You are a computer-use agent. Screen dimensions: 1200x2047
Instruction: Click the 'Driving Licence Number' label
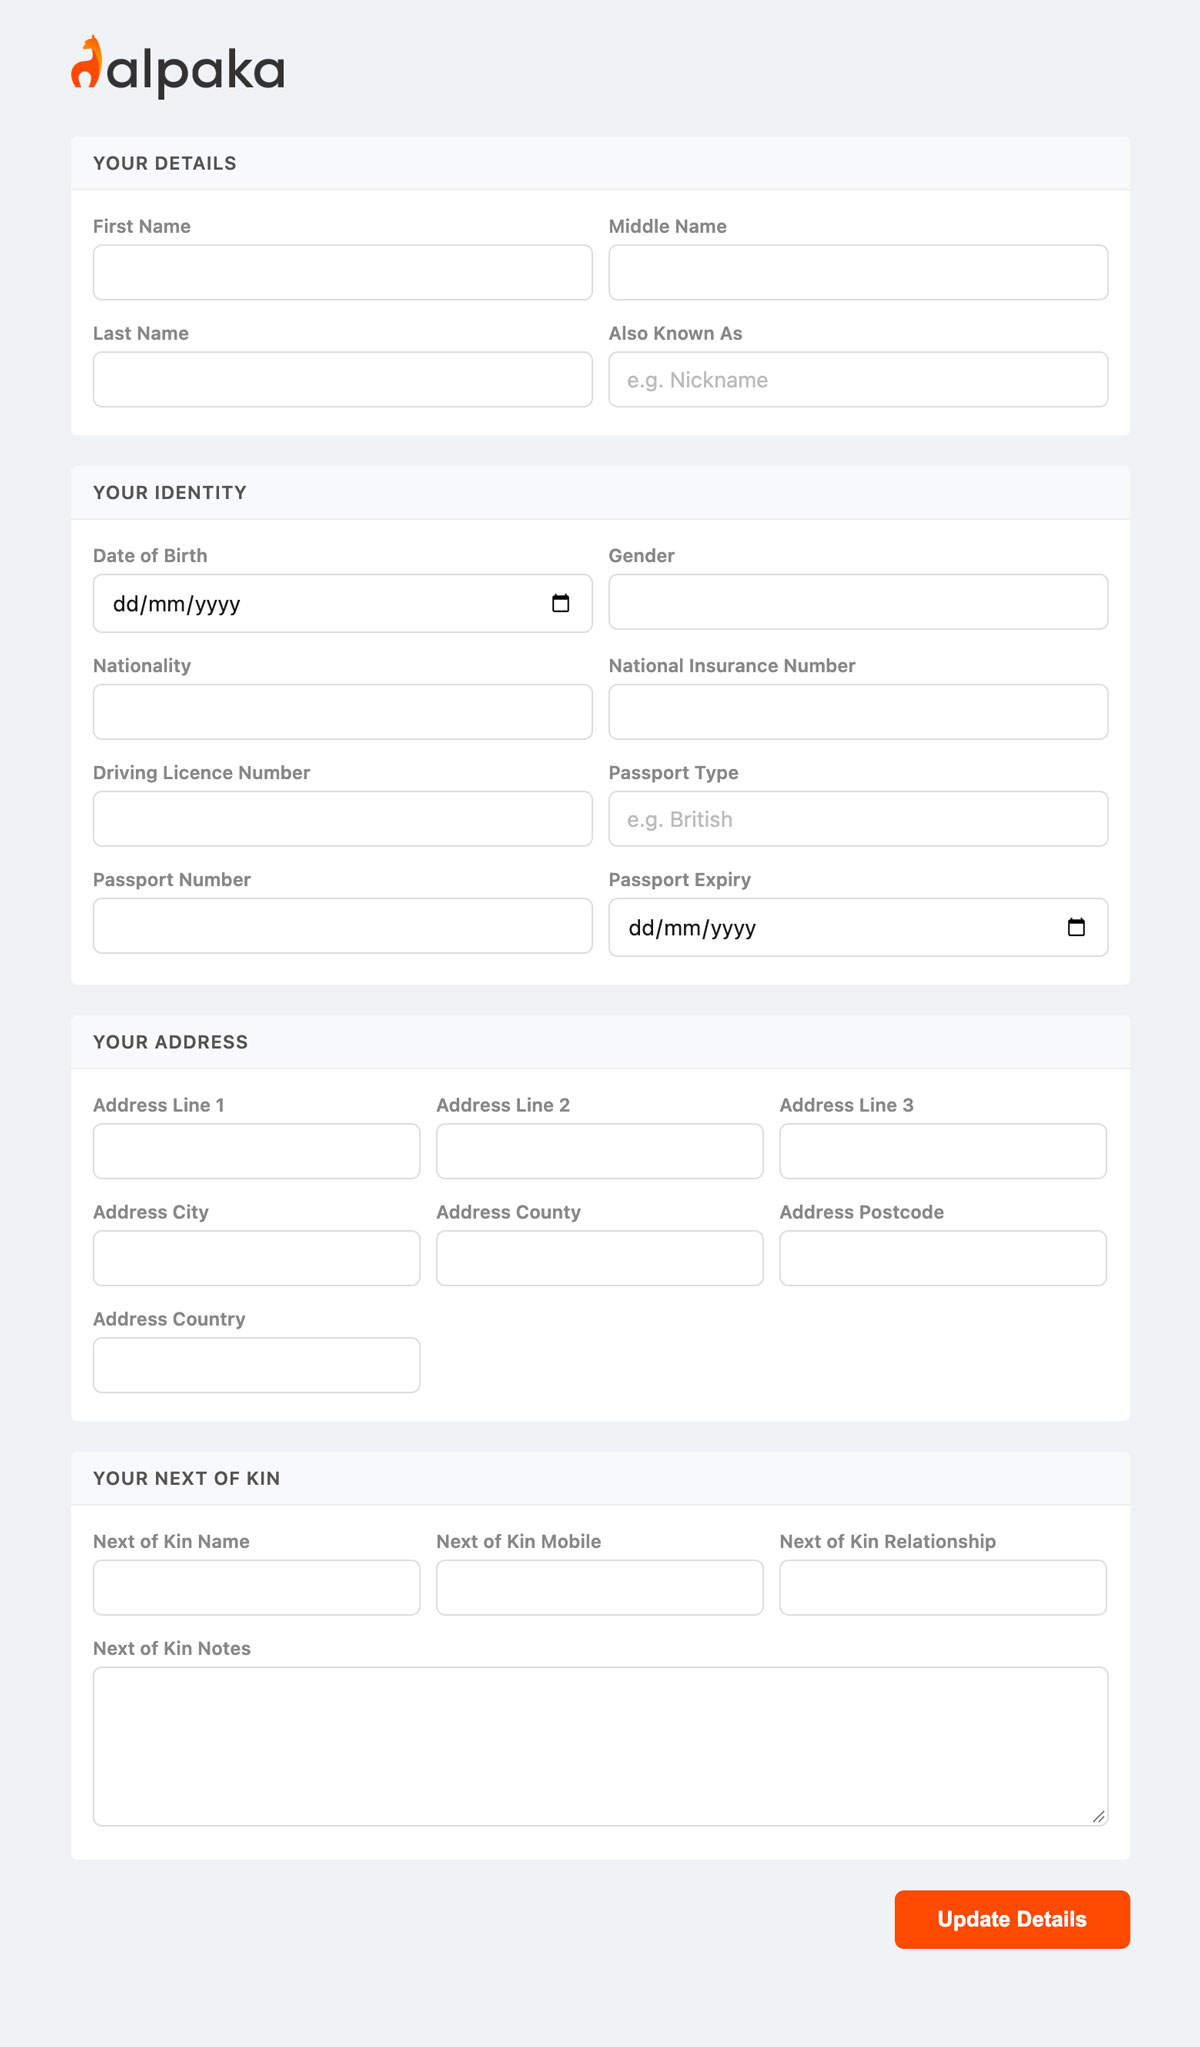click(202, 773)
